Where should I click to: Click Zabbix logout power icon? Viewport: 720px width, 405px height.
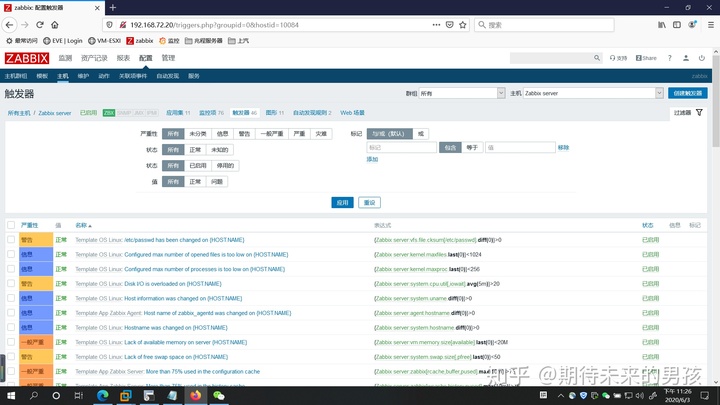[702, 58]
